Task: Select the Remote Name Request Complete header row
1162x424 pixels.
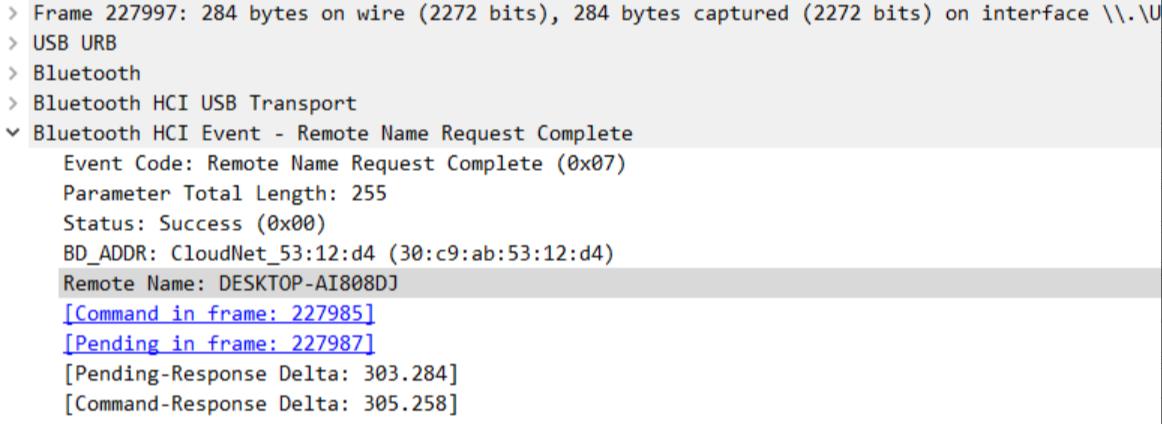Action: pos(332,134)
